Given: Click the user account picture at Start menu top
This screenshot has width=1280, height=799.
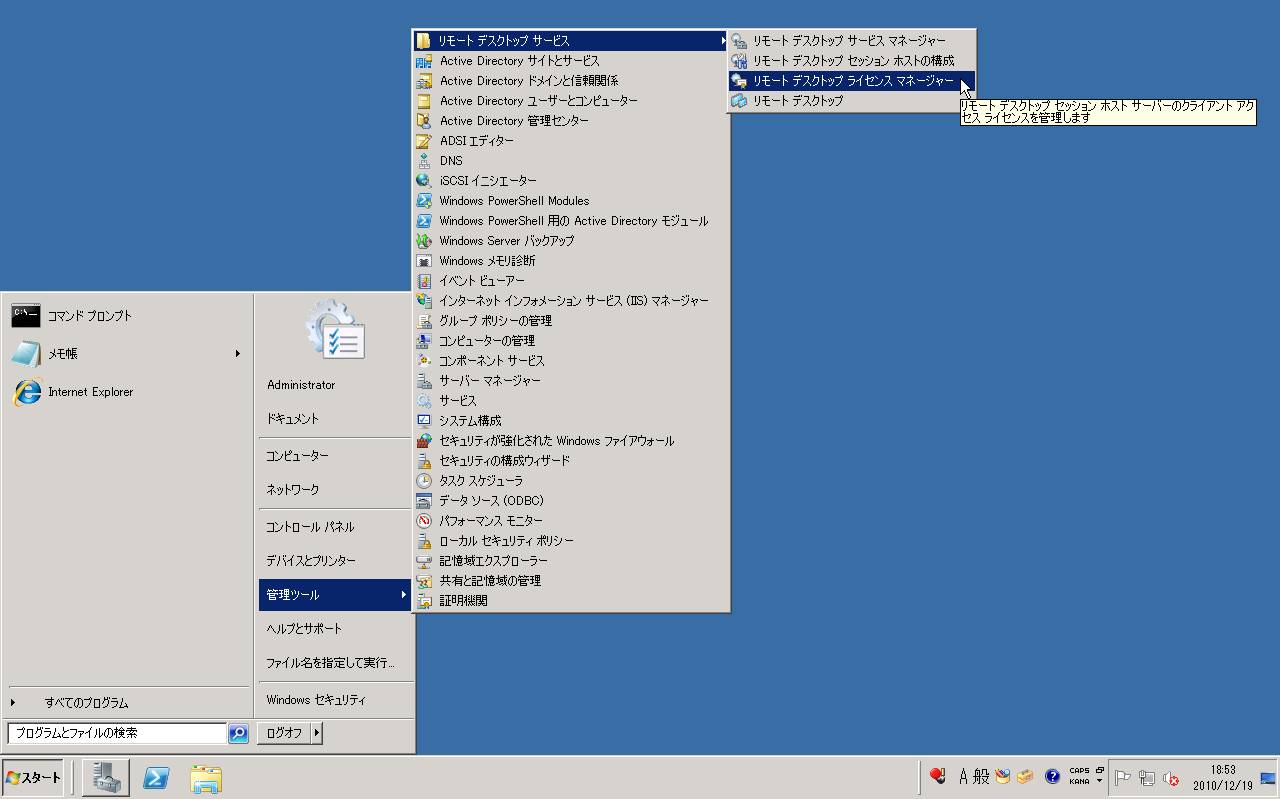Looking at the screenshot, I should coord(335,330).
